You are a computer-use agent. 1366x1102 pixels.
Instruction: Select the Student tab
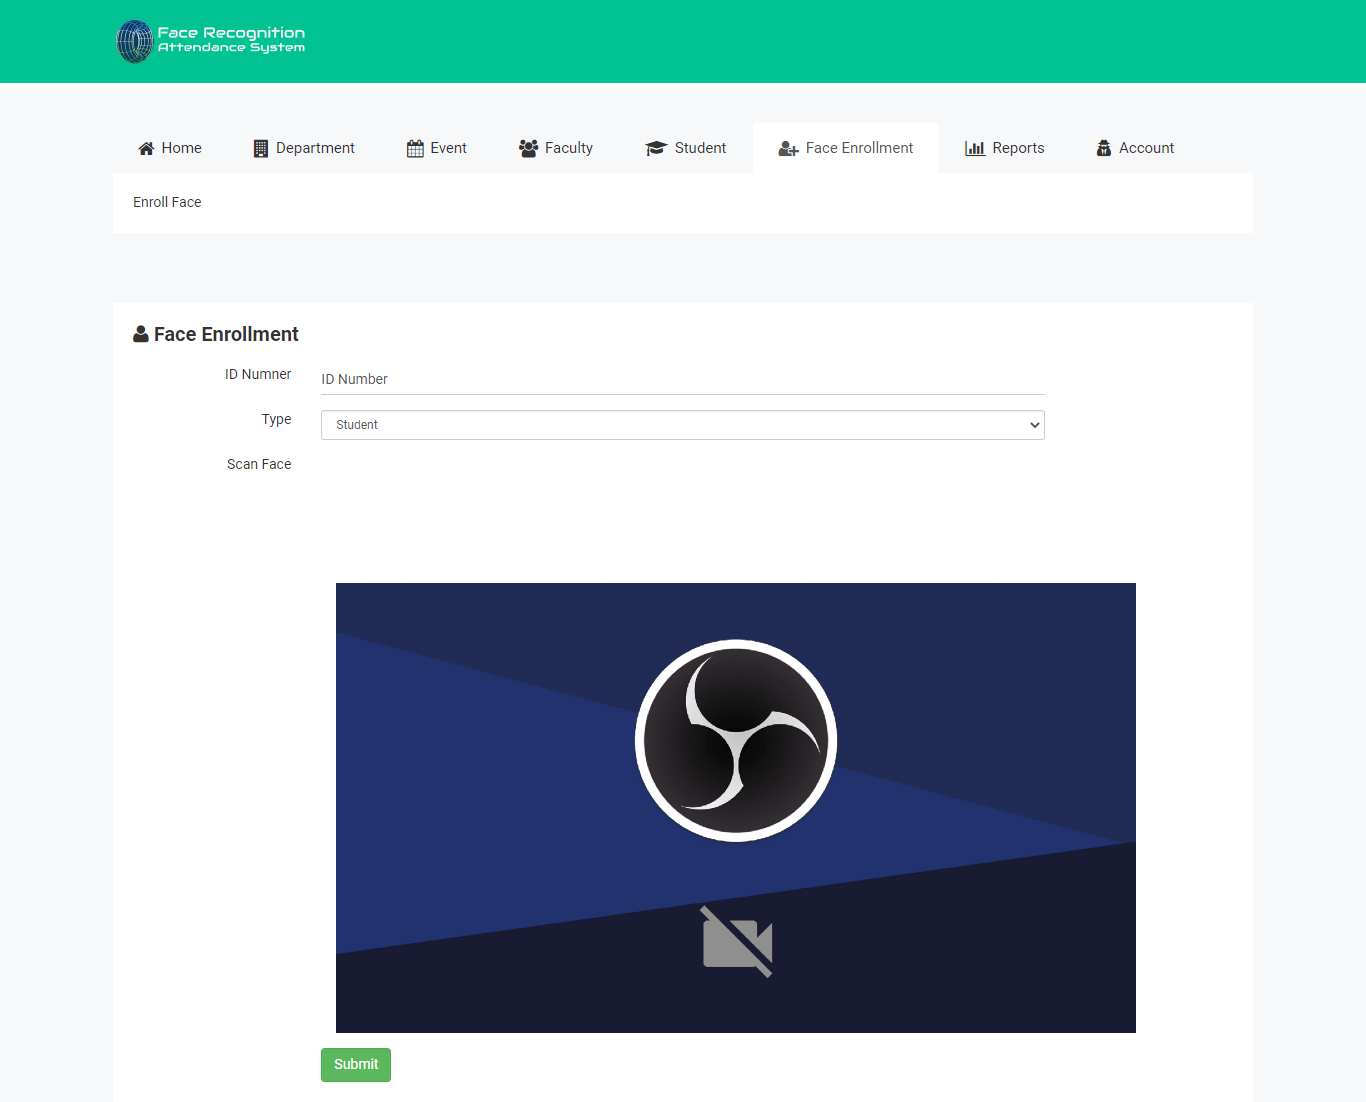pos(686,148)
